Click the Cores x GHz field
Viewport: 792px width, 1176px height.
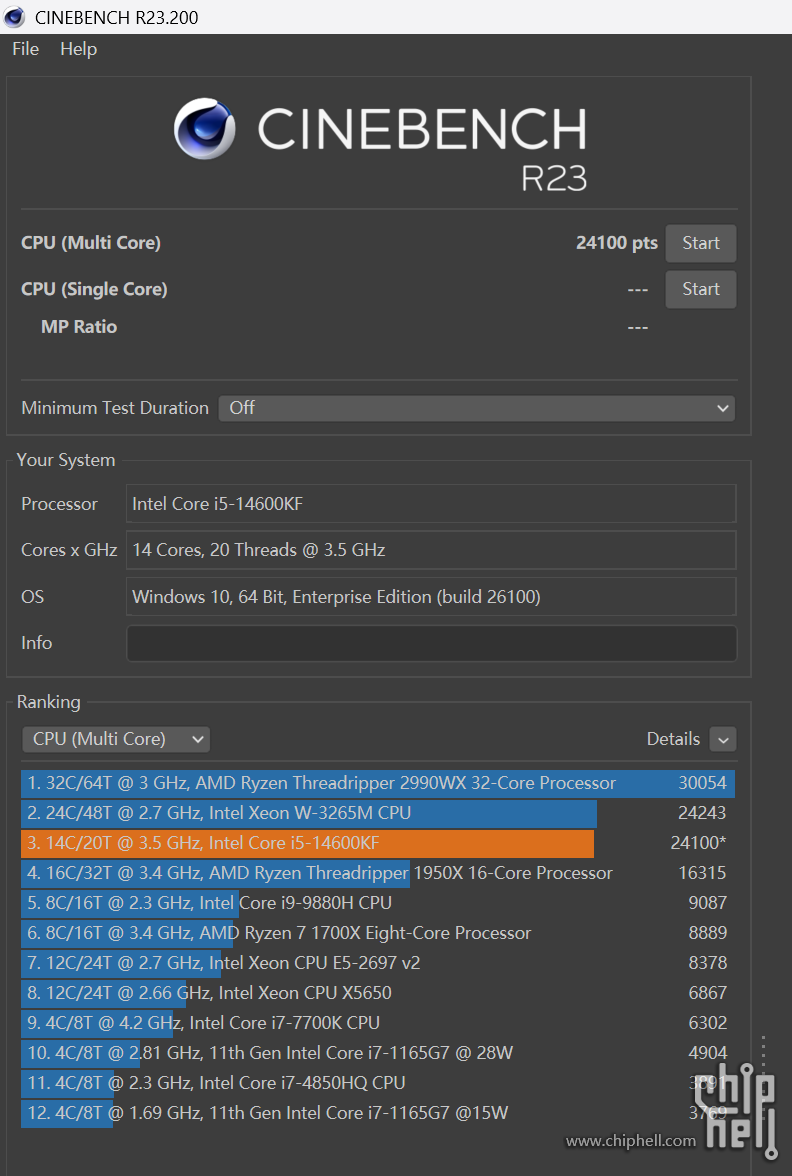431,550
